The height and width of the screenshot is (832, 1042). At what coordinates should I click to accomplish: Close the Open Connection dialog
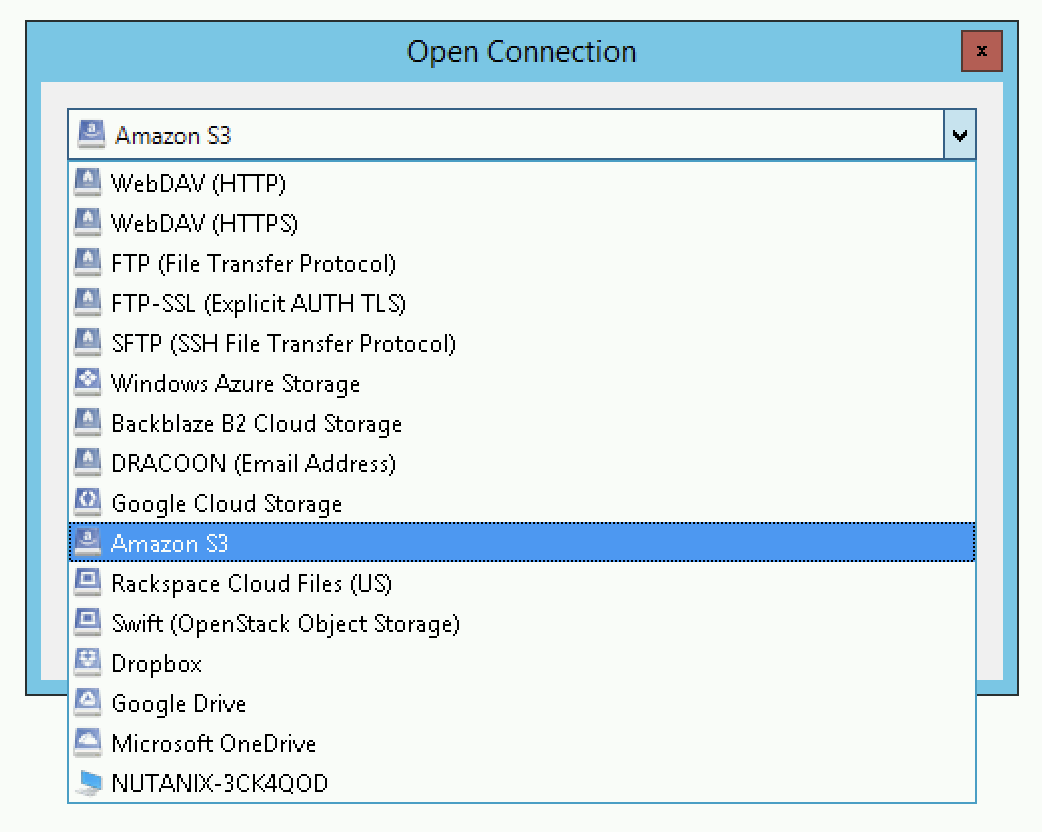pyautogui.click(x=982, y=51)
